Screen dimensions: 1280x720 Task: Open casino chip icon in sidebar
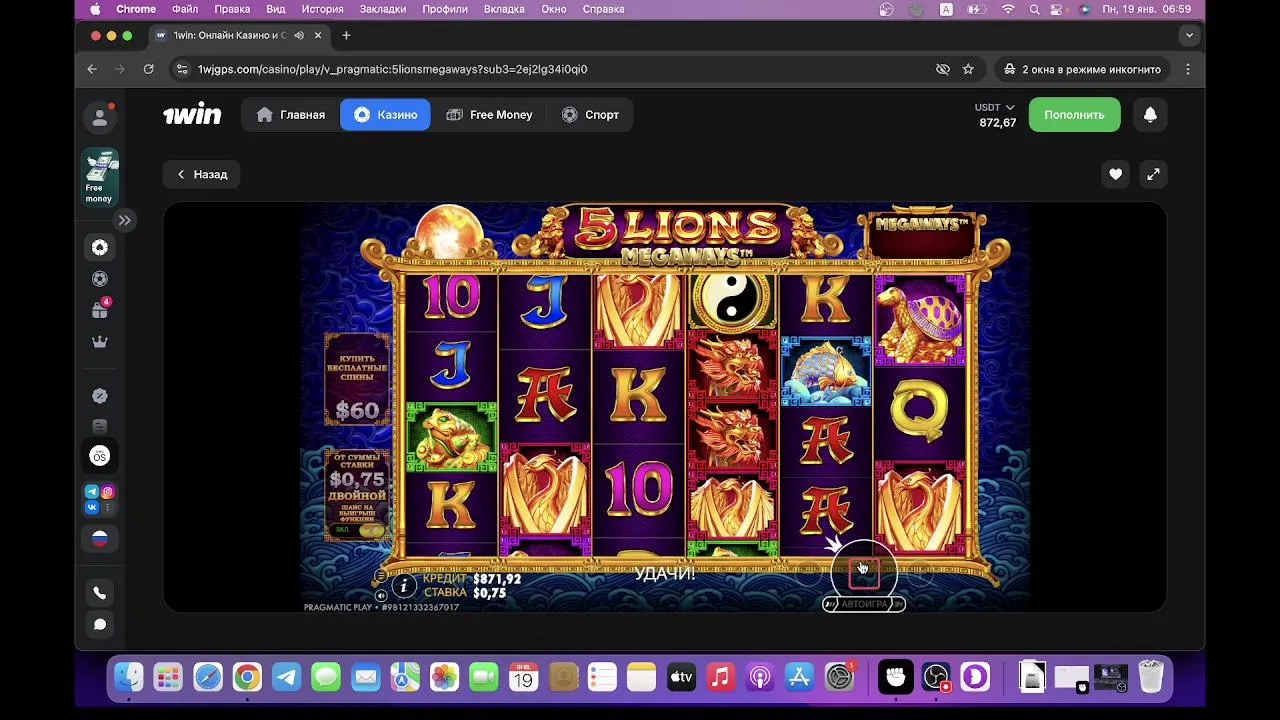[x=100, y=248]
